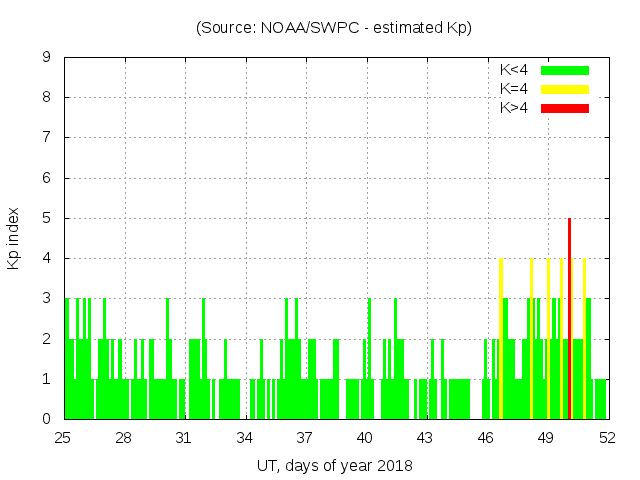The image size is (640, 480).
Task: Click the K=4 legend label text
Action: pos(514,89)
